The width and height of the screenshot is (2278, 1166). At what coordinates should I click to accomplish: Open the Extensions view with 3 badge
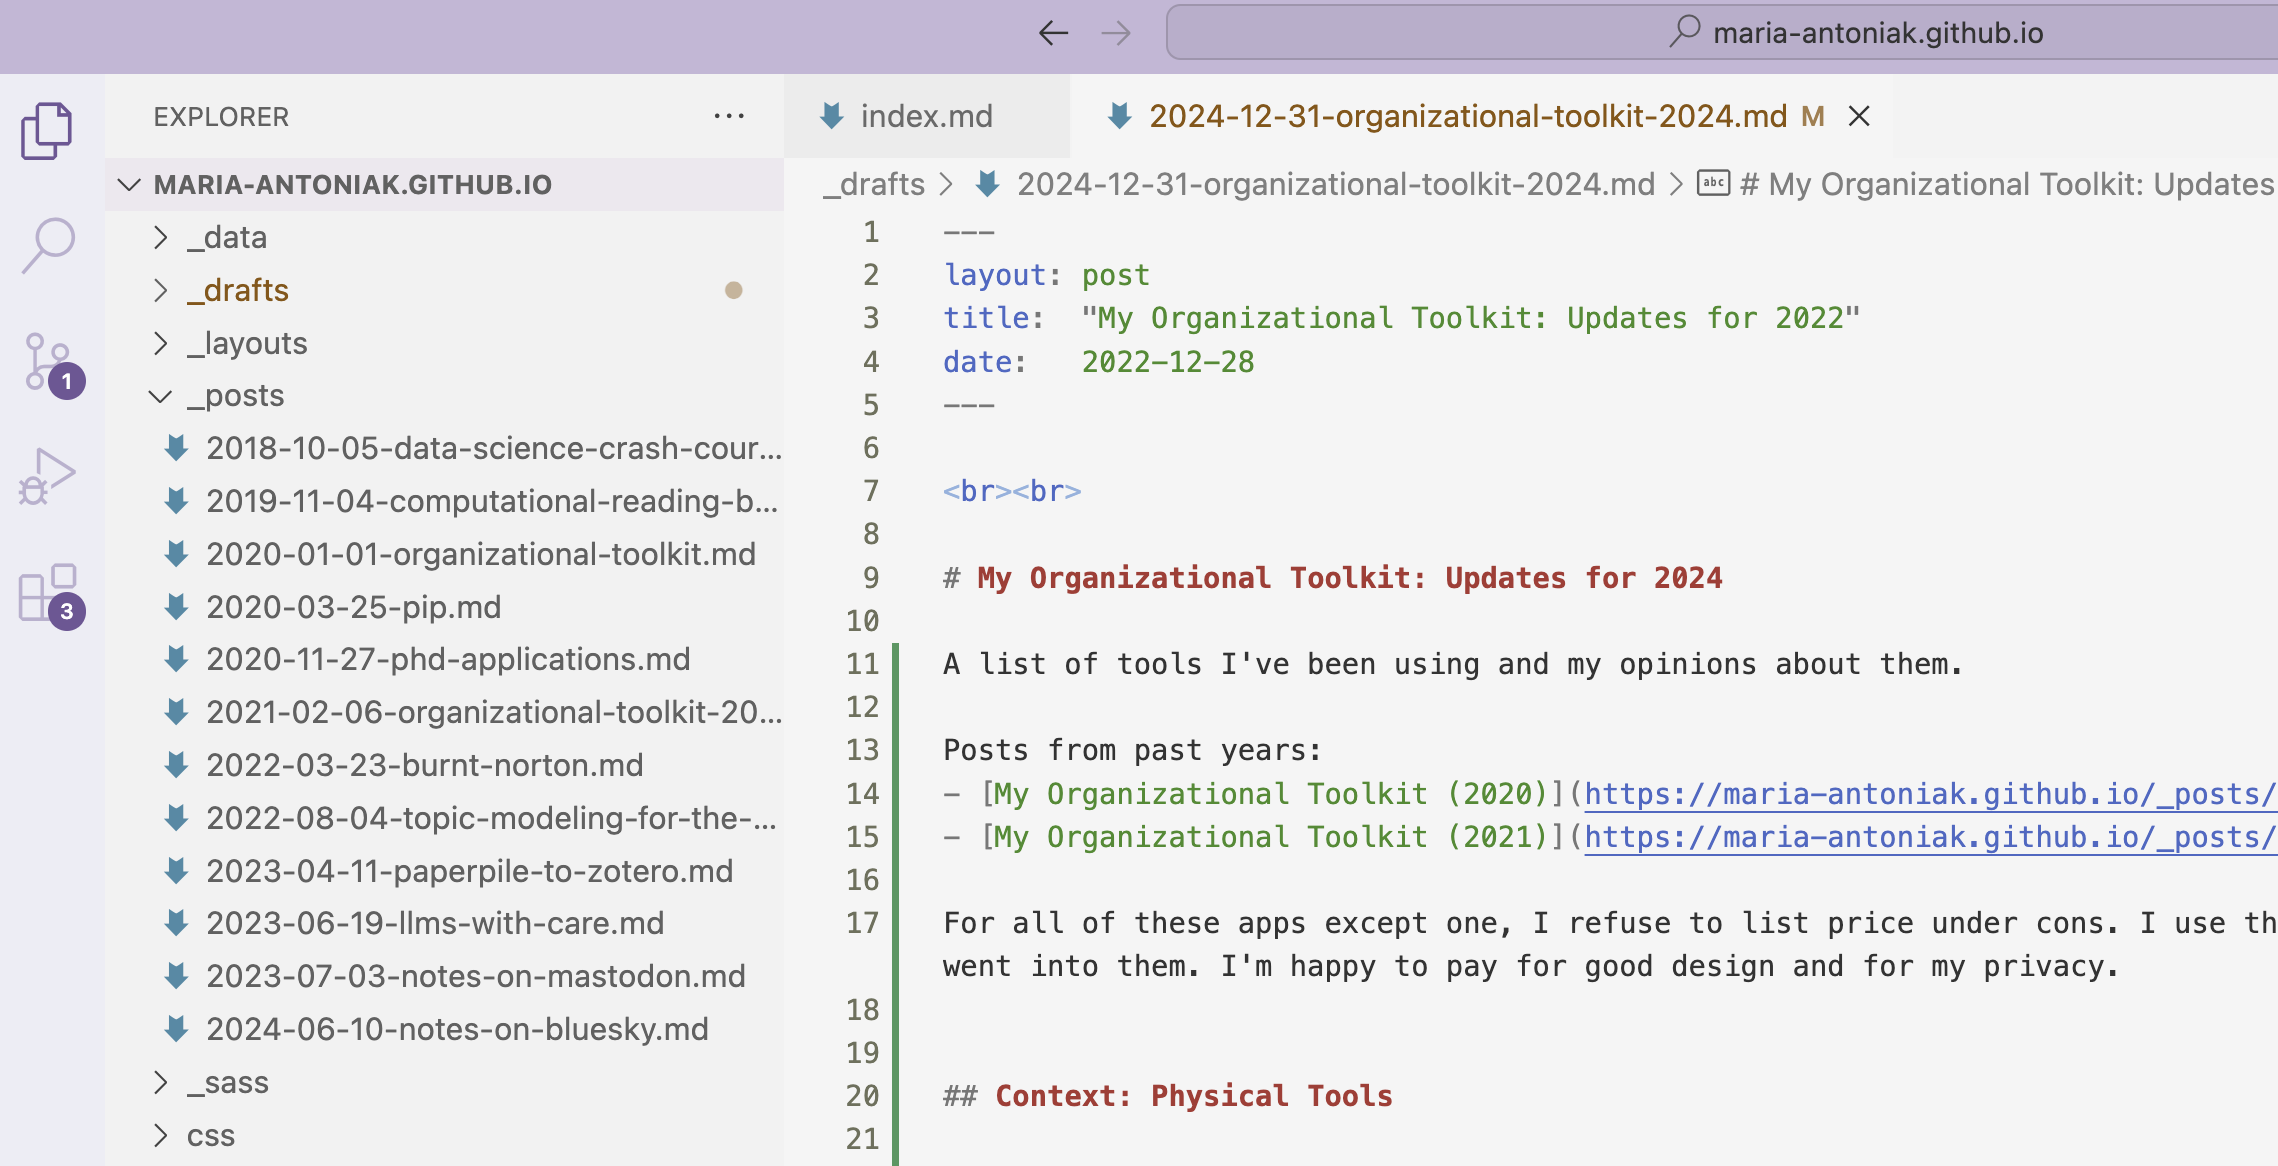[50, 596]
